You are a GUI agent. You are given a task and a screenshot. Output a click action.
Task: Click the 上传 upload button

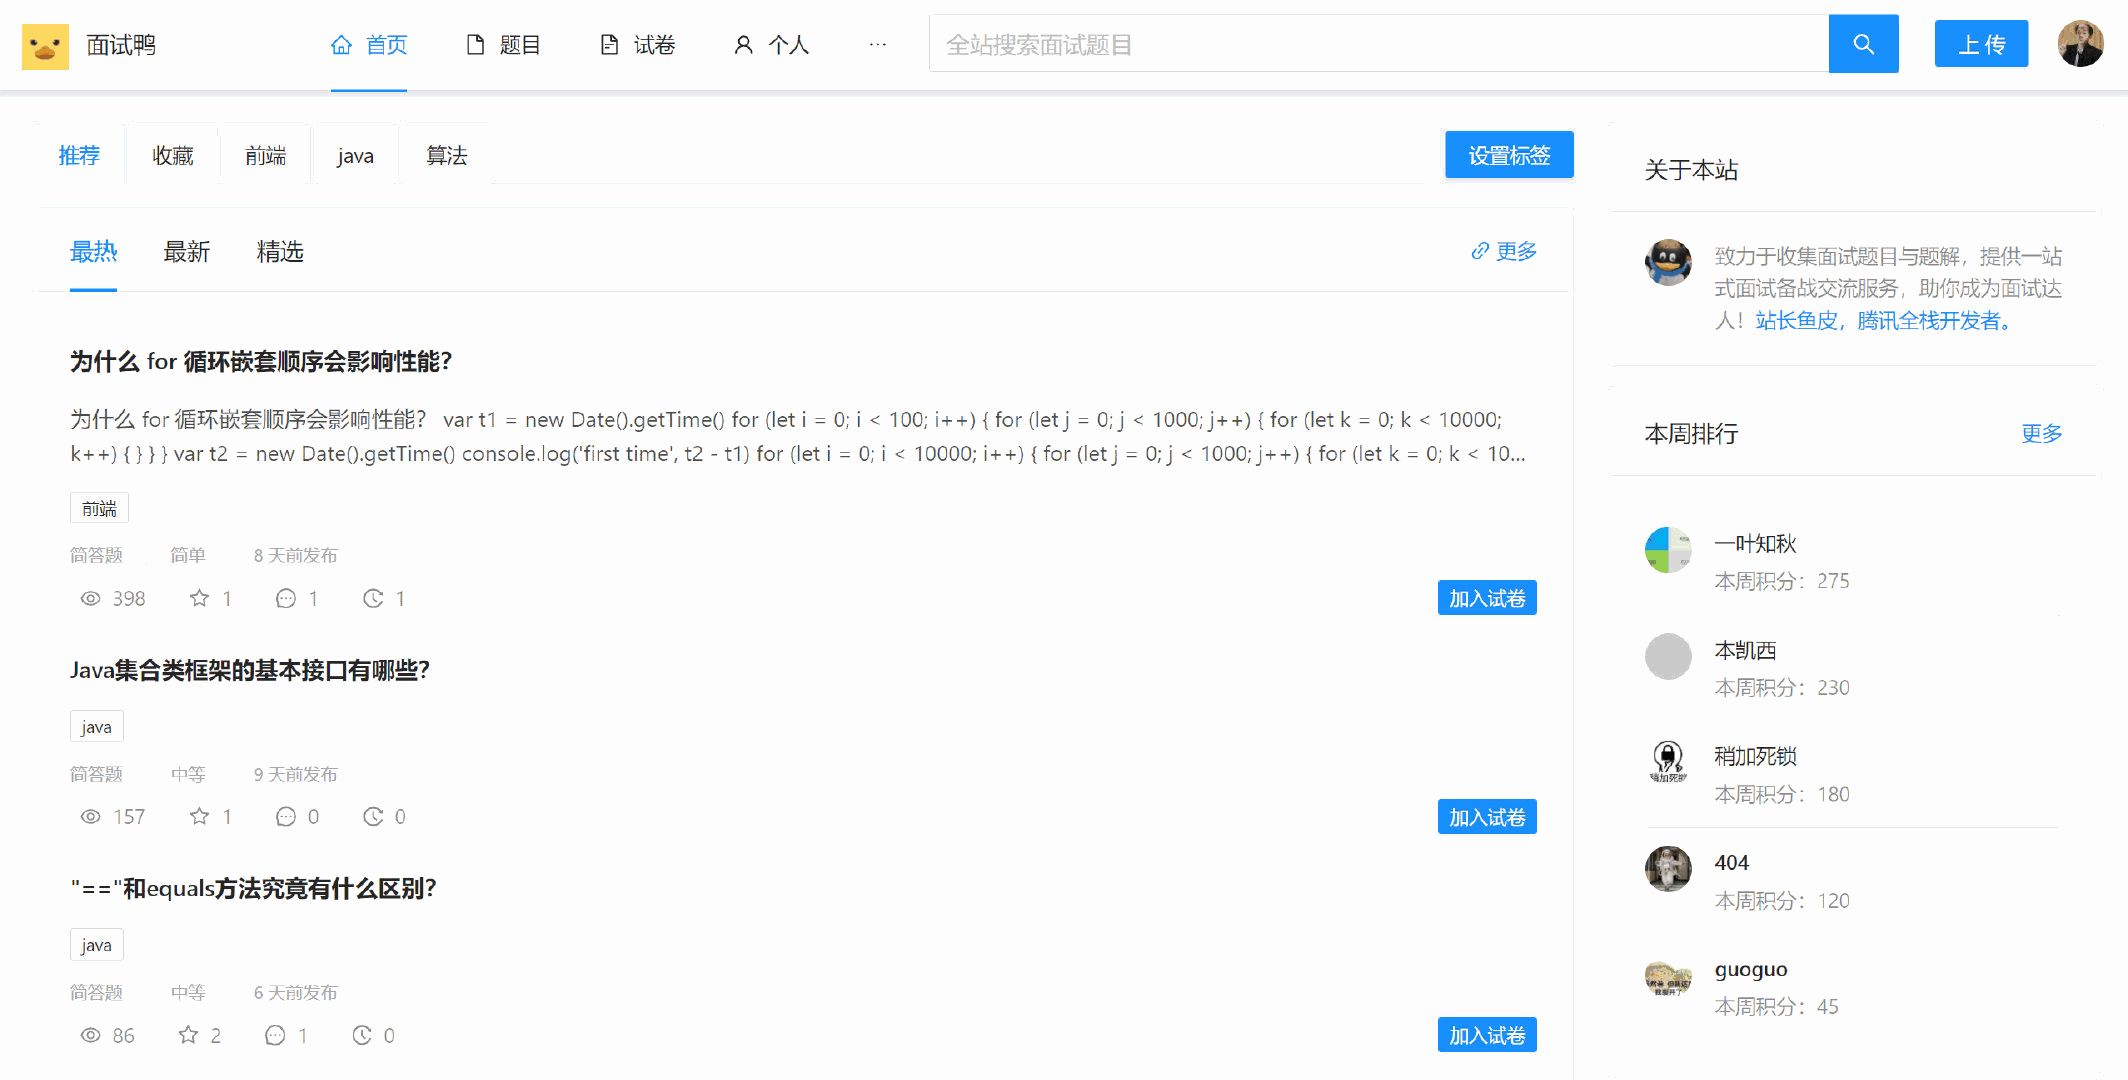pos(1980,44)
